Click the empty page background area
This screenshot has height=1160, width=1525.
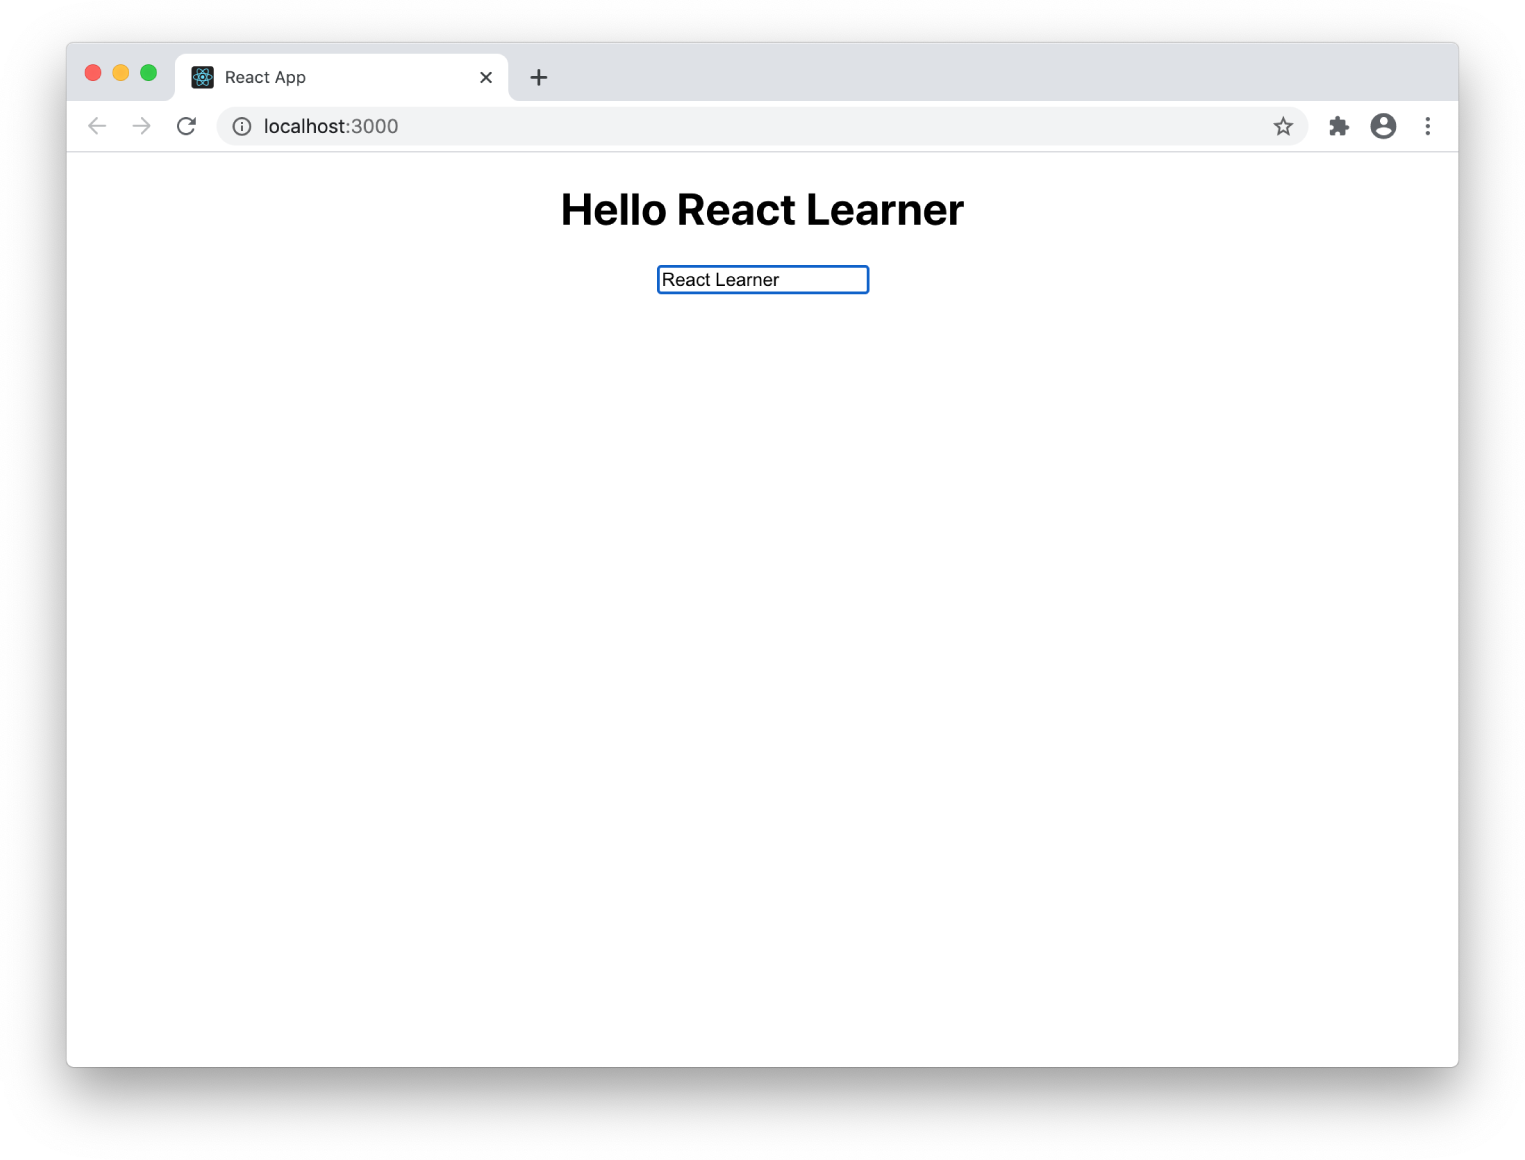[760, 650]
